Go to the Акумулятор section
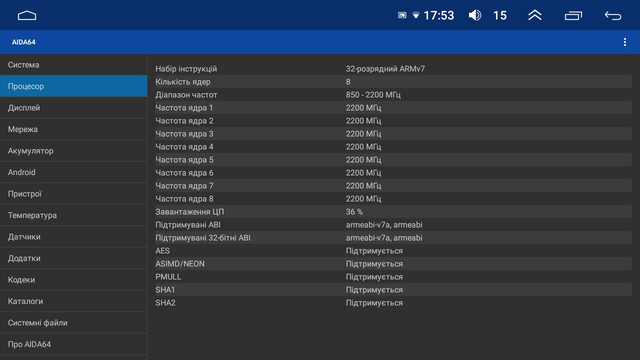The height and width of the screenshot is (360, 640). pyautogui.click(x=73, y=151)
